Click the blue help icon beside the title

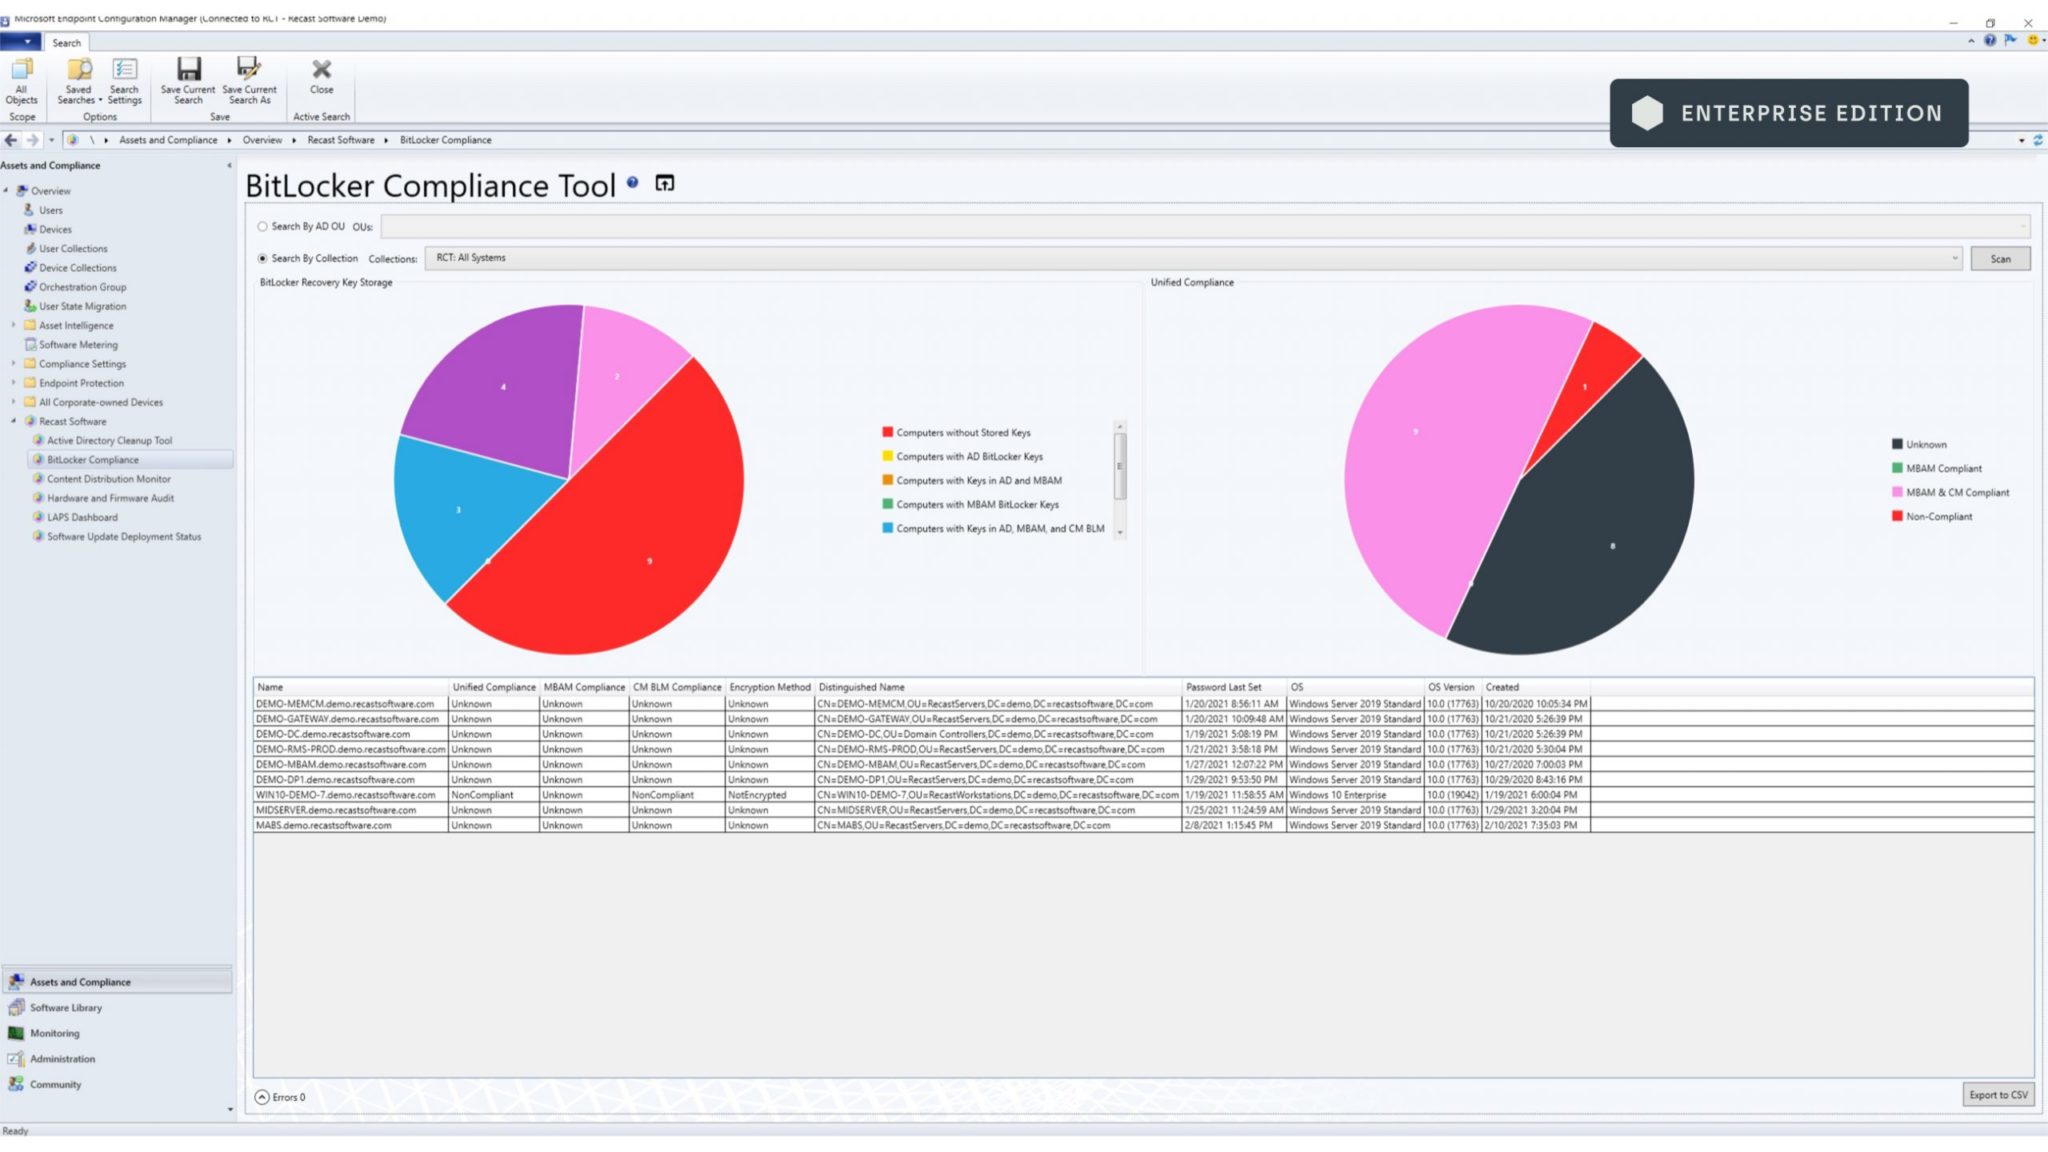coord(632,182)
